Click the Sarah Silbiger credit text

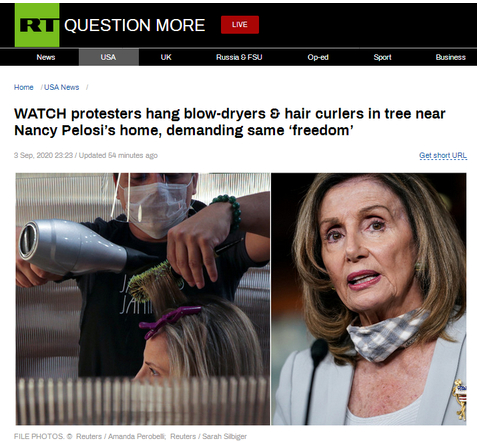[x=224, y=436]
